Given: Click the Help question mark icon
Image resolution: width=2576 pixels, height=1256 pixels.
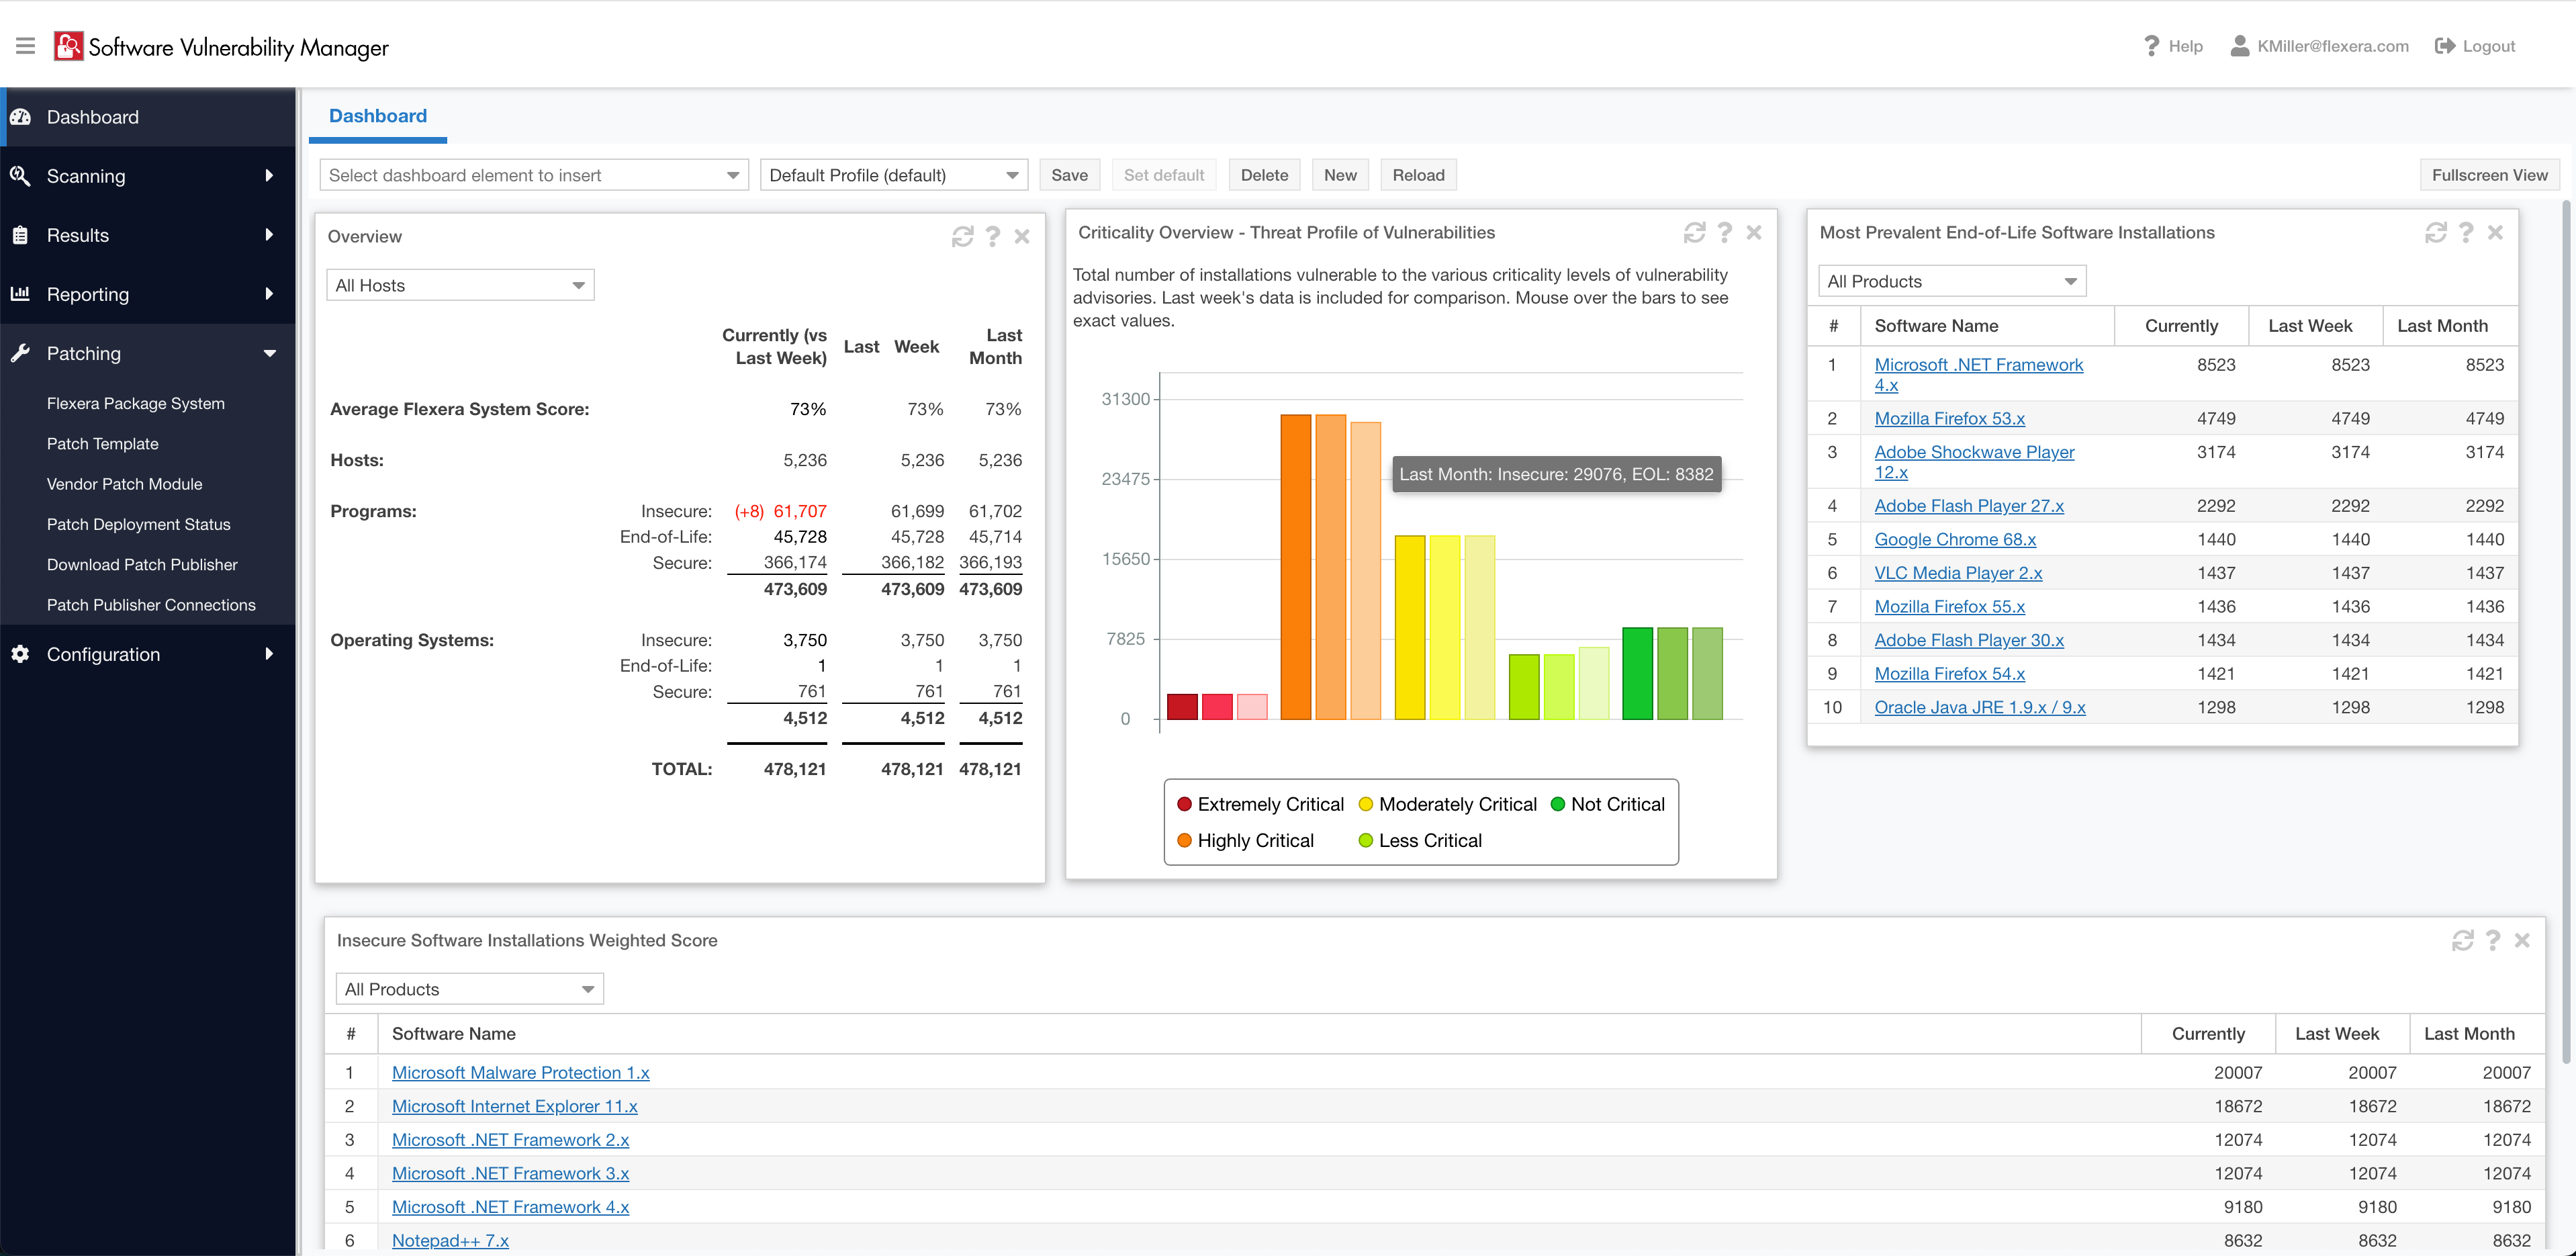Looking at the screenshot, I should point(2151,46).
